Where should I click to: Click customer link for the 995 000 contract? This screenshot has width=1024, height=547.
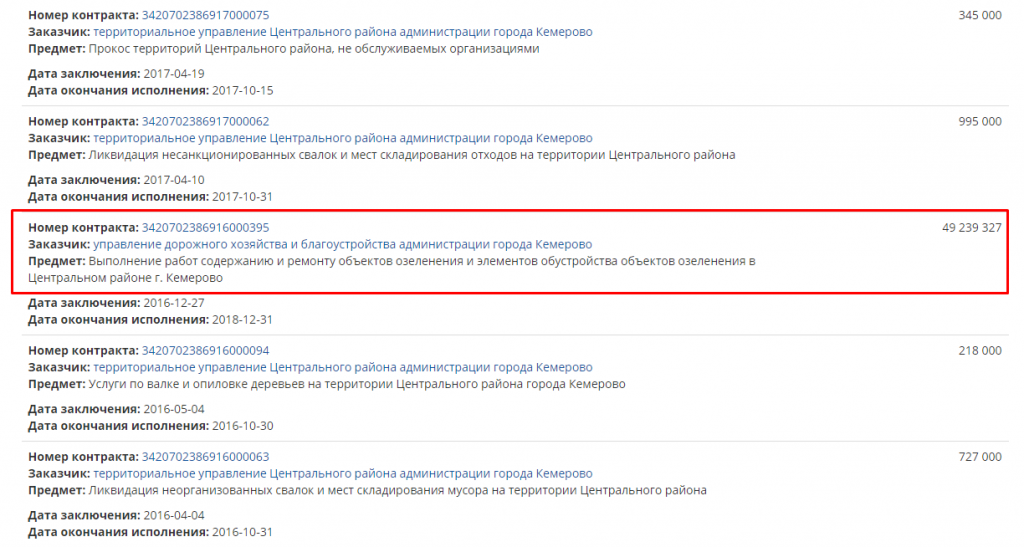coord(342,138)
